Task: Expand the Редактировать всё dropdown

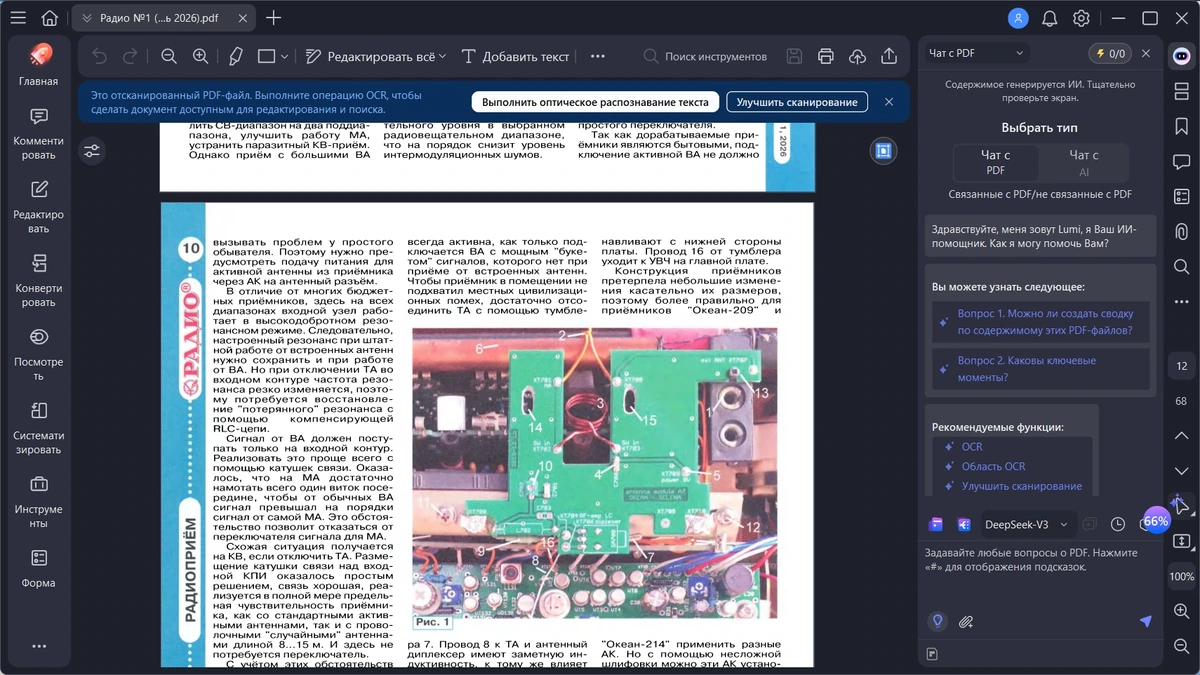Action: (376, 57)
